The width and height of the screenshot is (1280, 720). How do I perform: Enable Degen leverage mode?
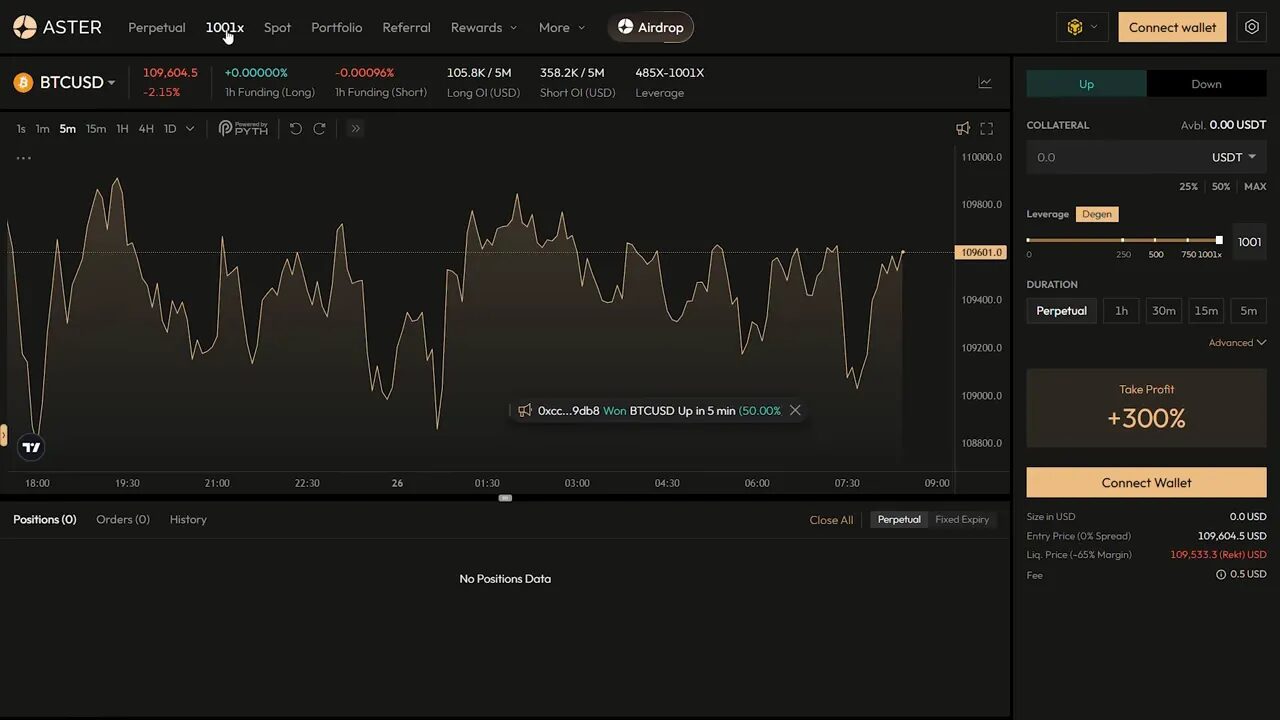[x=1097, y=213]
